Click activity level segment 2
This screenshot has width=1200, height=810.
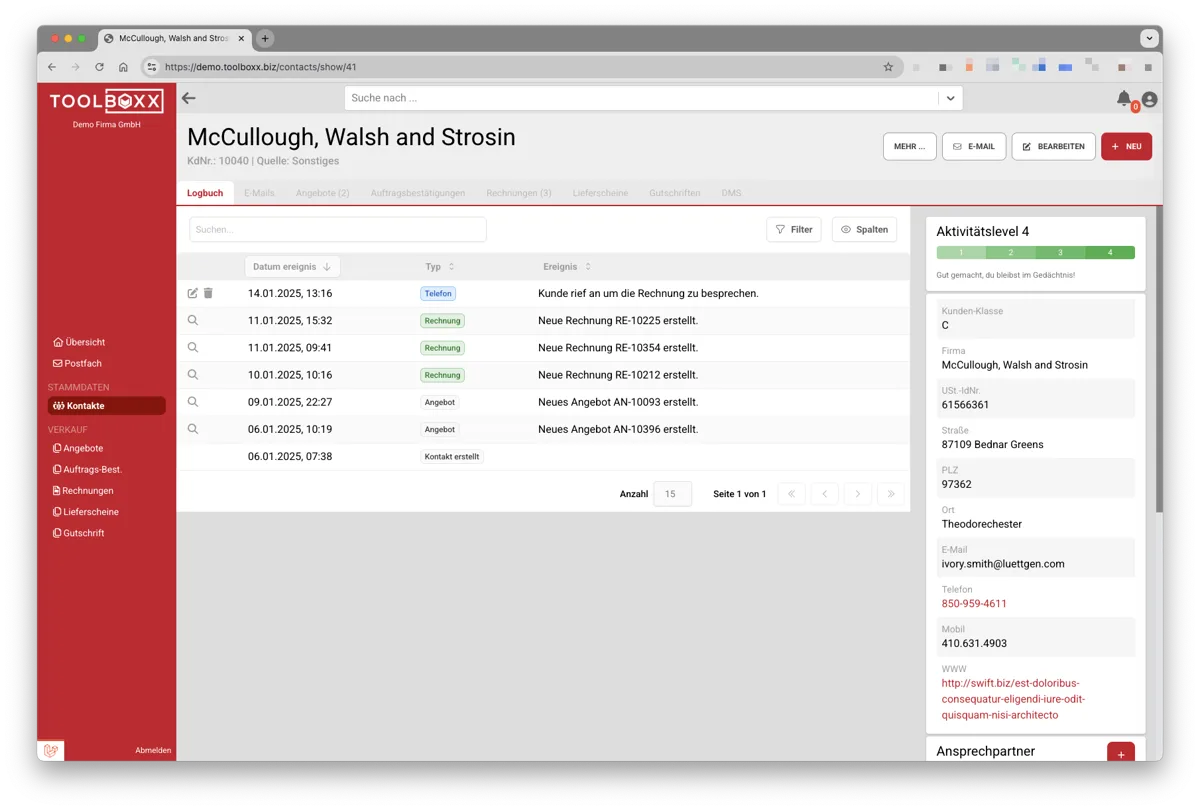coord(1011,253)
